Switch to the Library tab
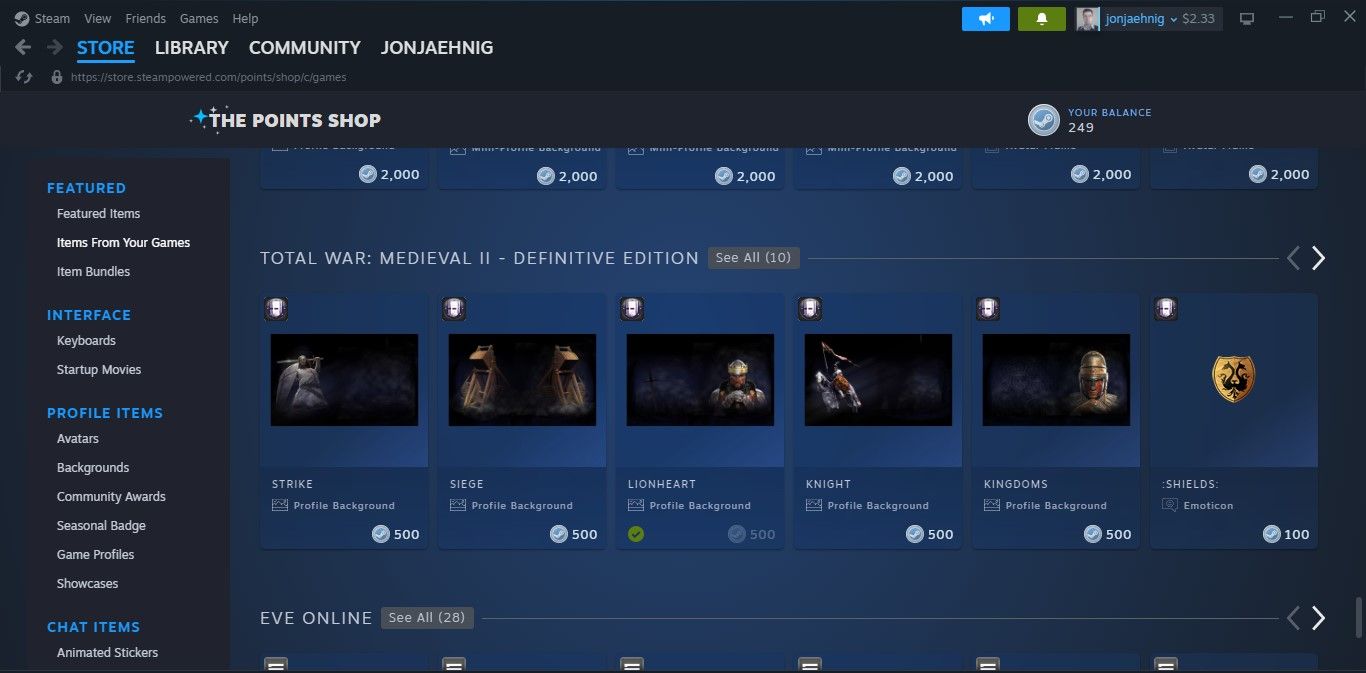1366x673 pixels. pos(191,47)
